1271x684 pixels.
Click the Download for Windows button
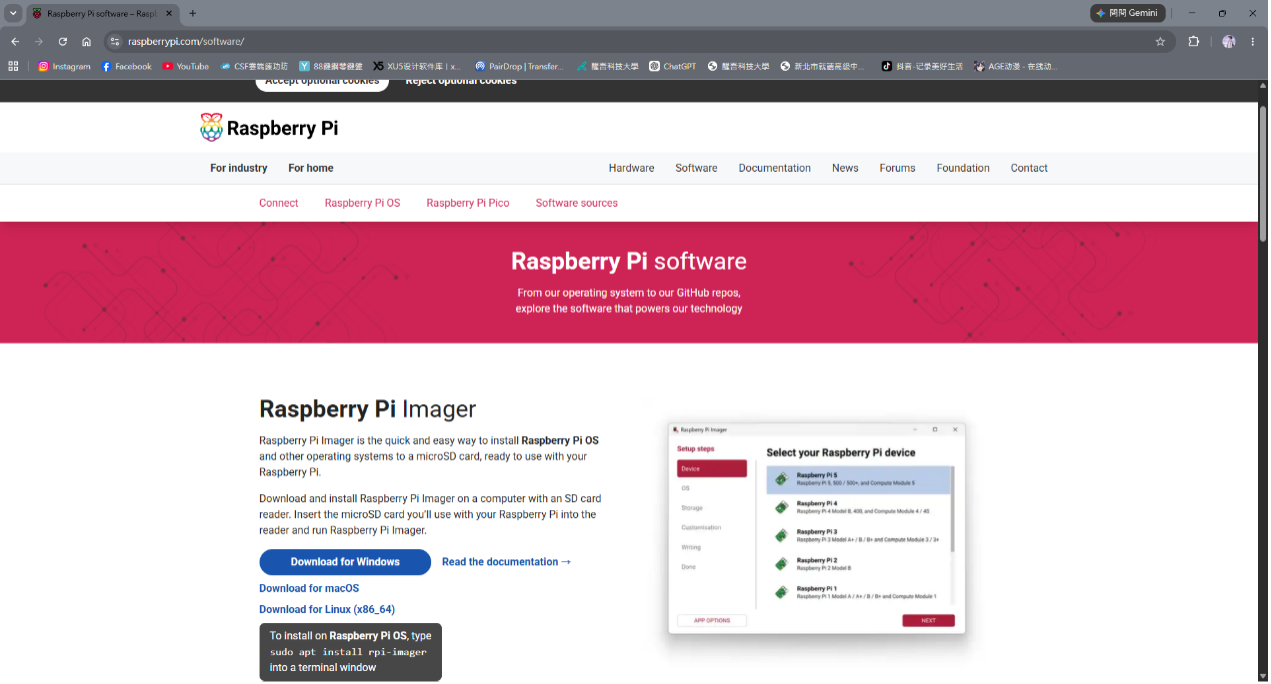coord(345,562)
